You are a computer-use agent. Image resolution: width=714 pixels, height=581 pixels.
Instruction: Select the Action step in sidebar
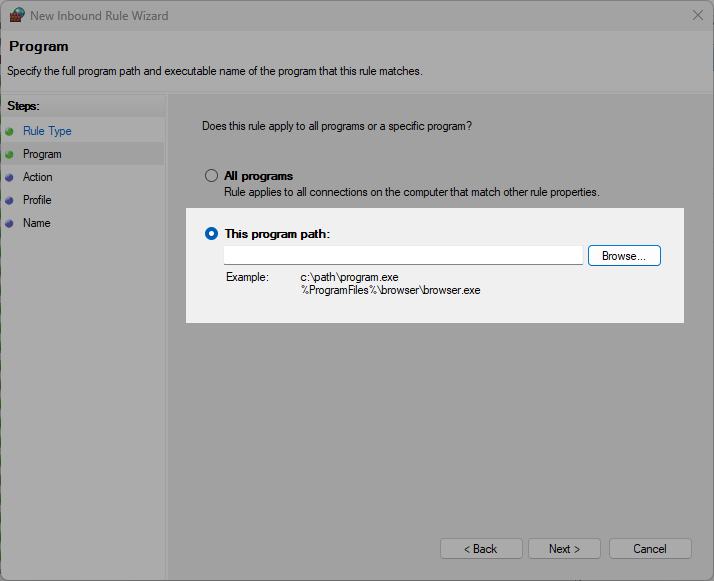[38, 177]
